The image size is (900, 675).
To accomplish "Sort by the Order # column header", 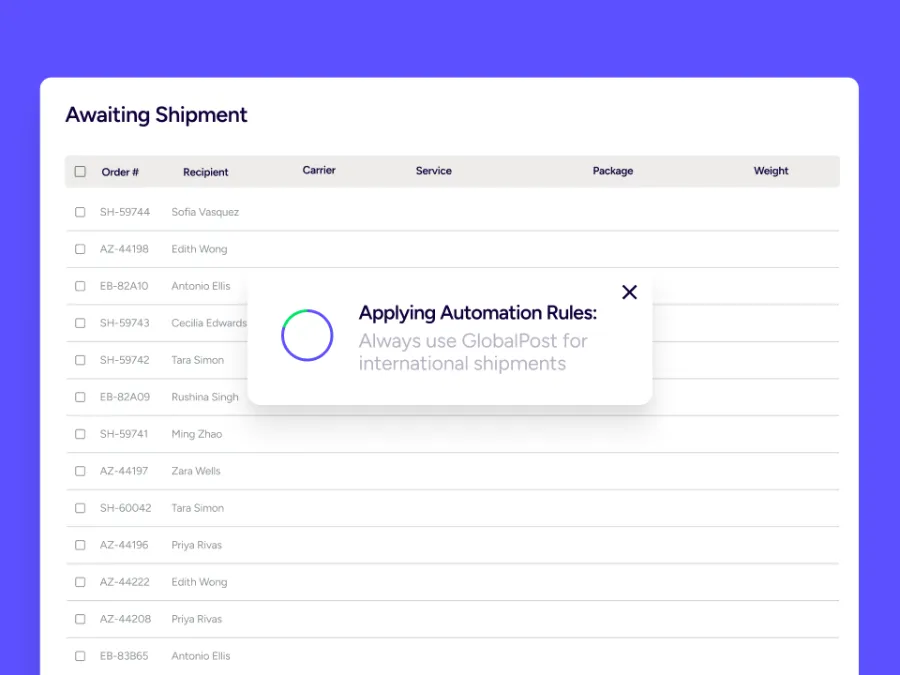I will pos(120,172).
